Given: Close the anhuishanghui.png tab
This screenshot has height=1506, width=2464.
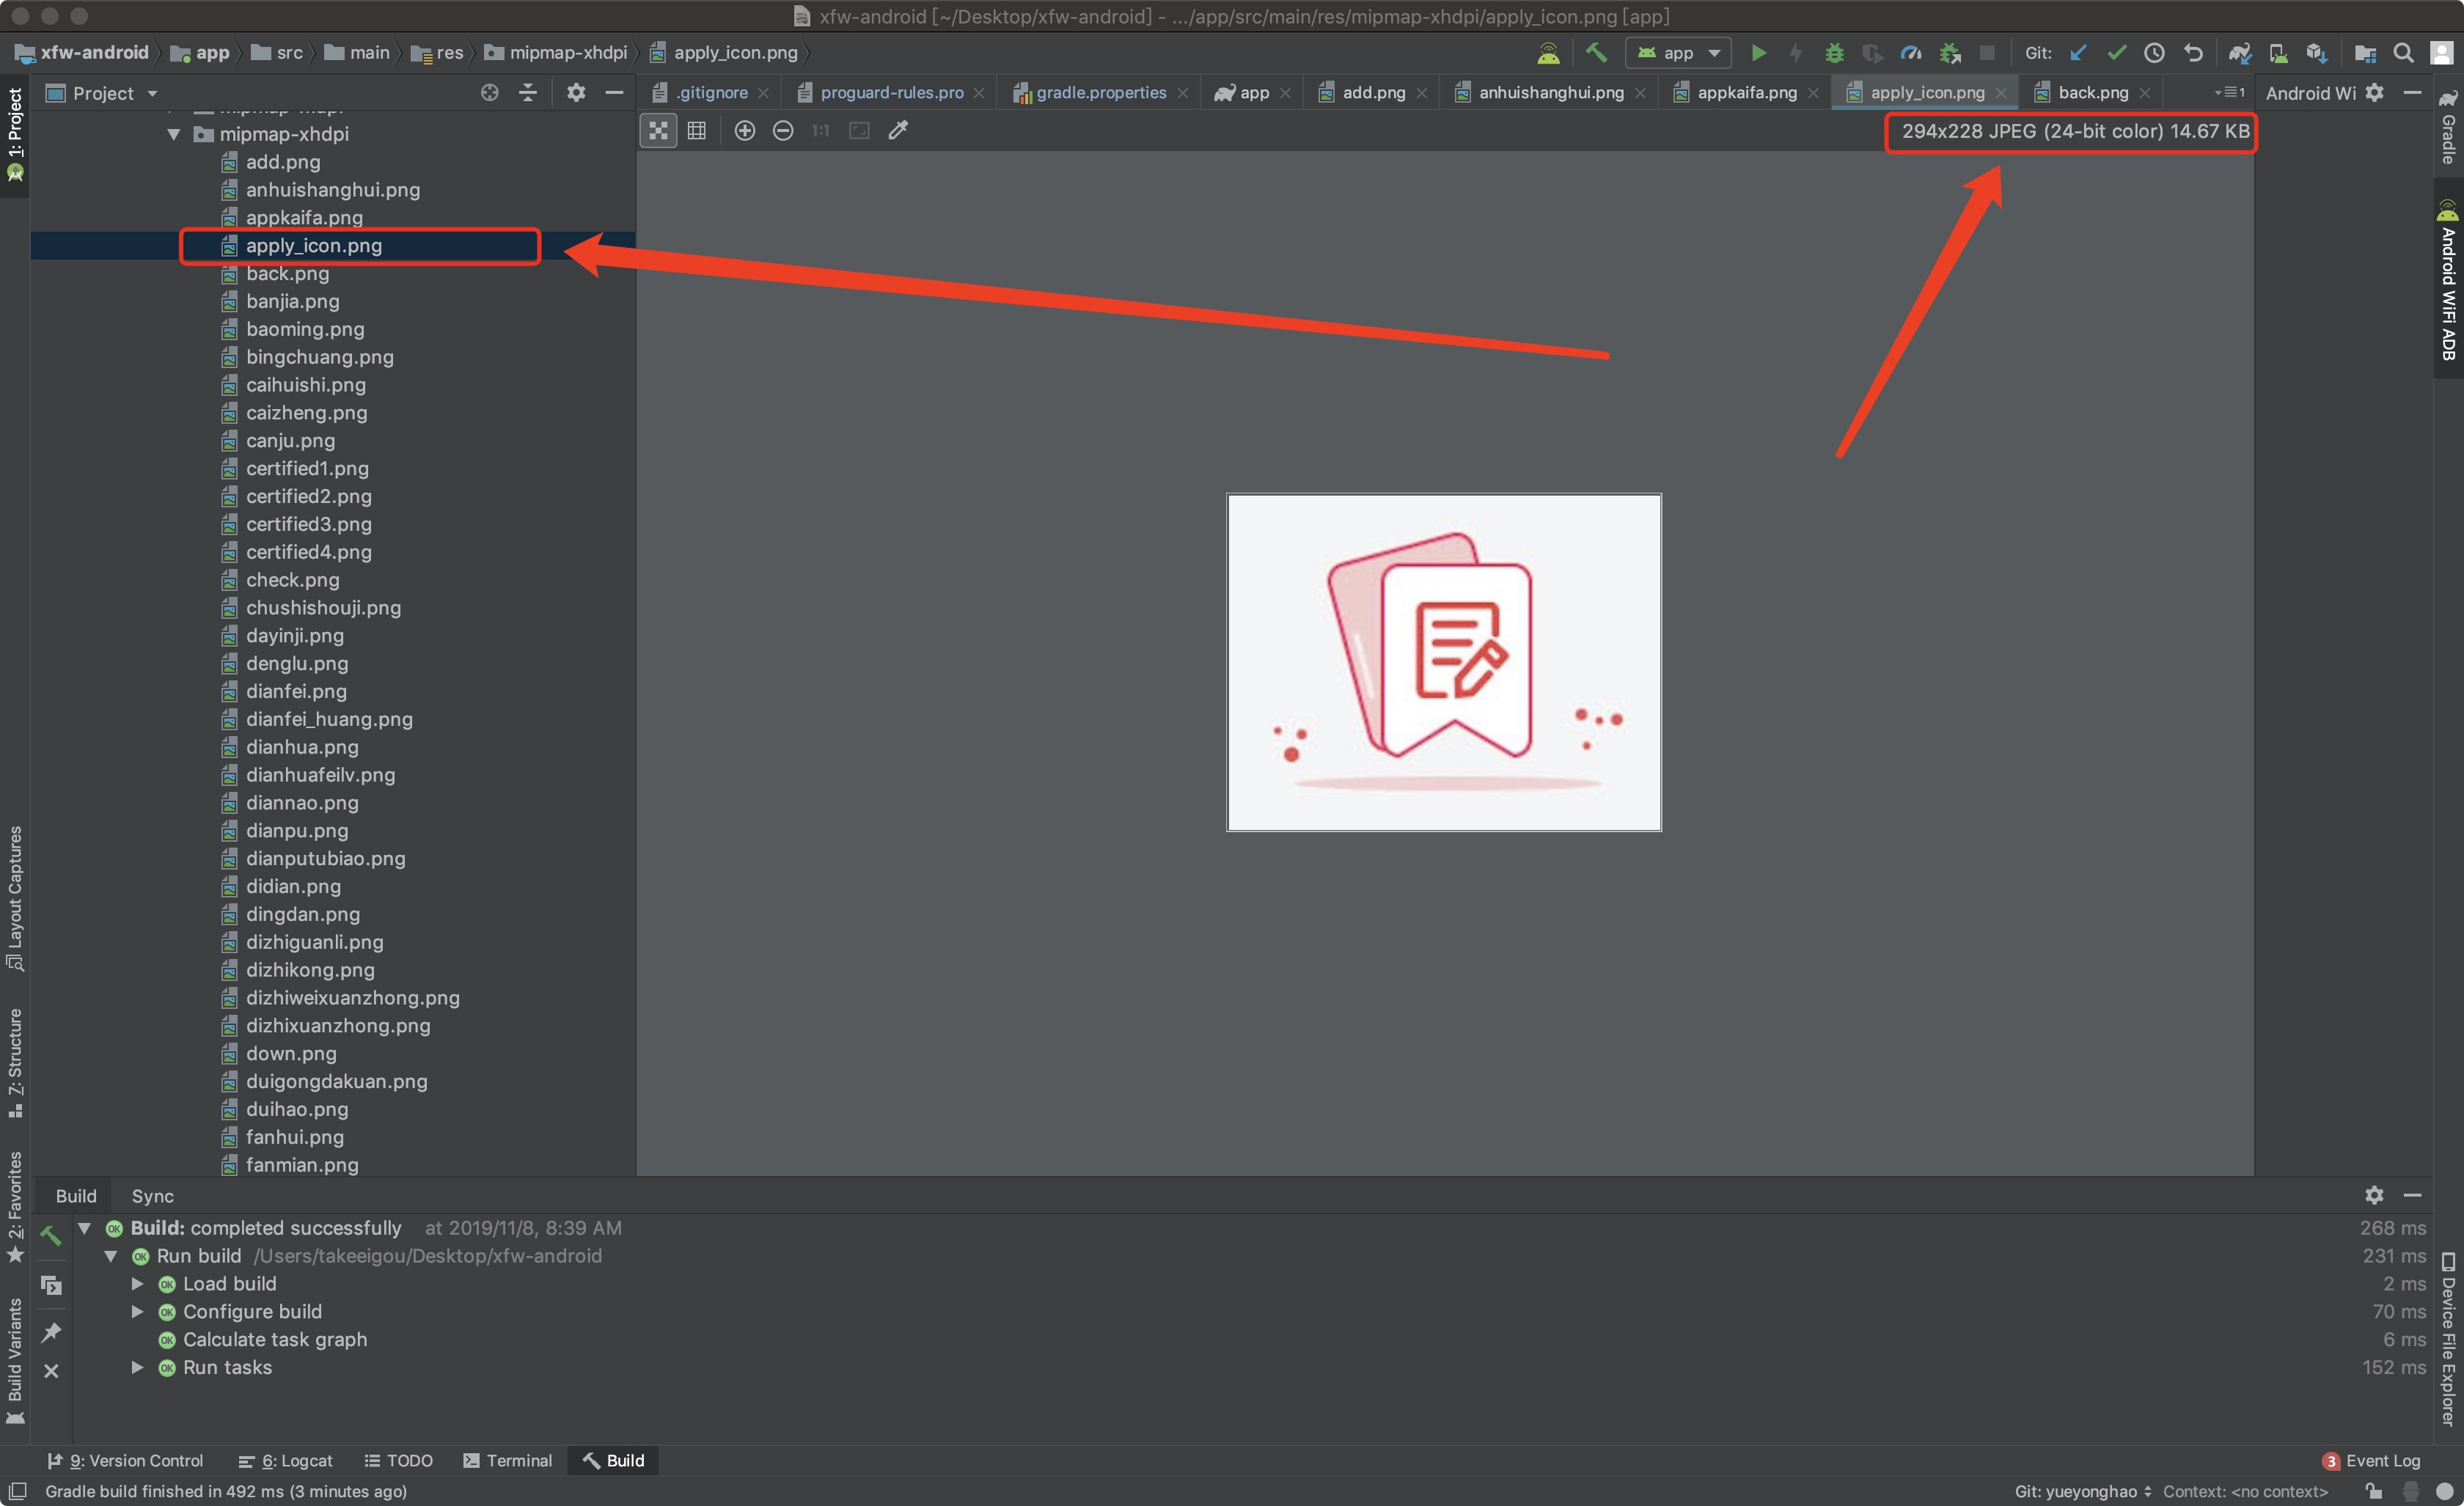Looking at the screenshot, I should point(1640,93).
